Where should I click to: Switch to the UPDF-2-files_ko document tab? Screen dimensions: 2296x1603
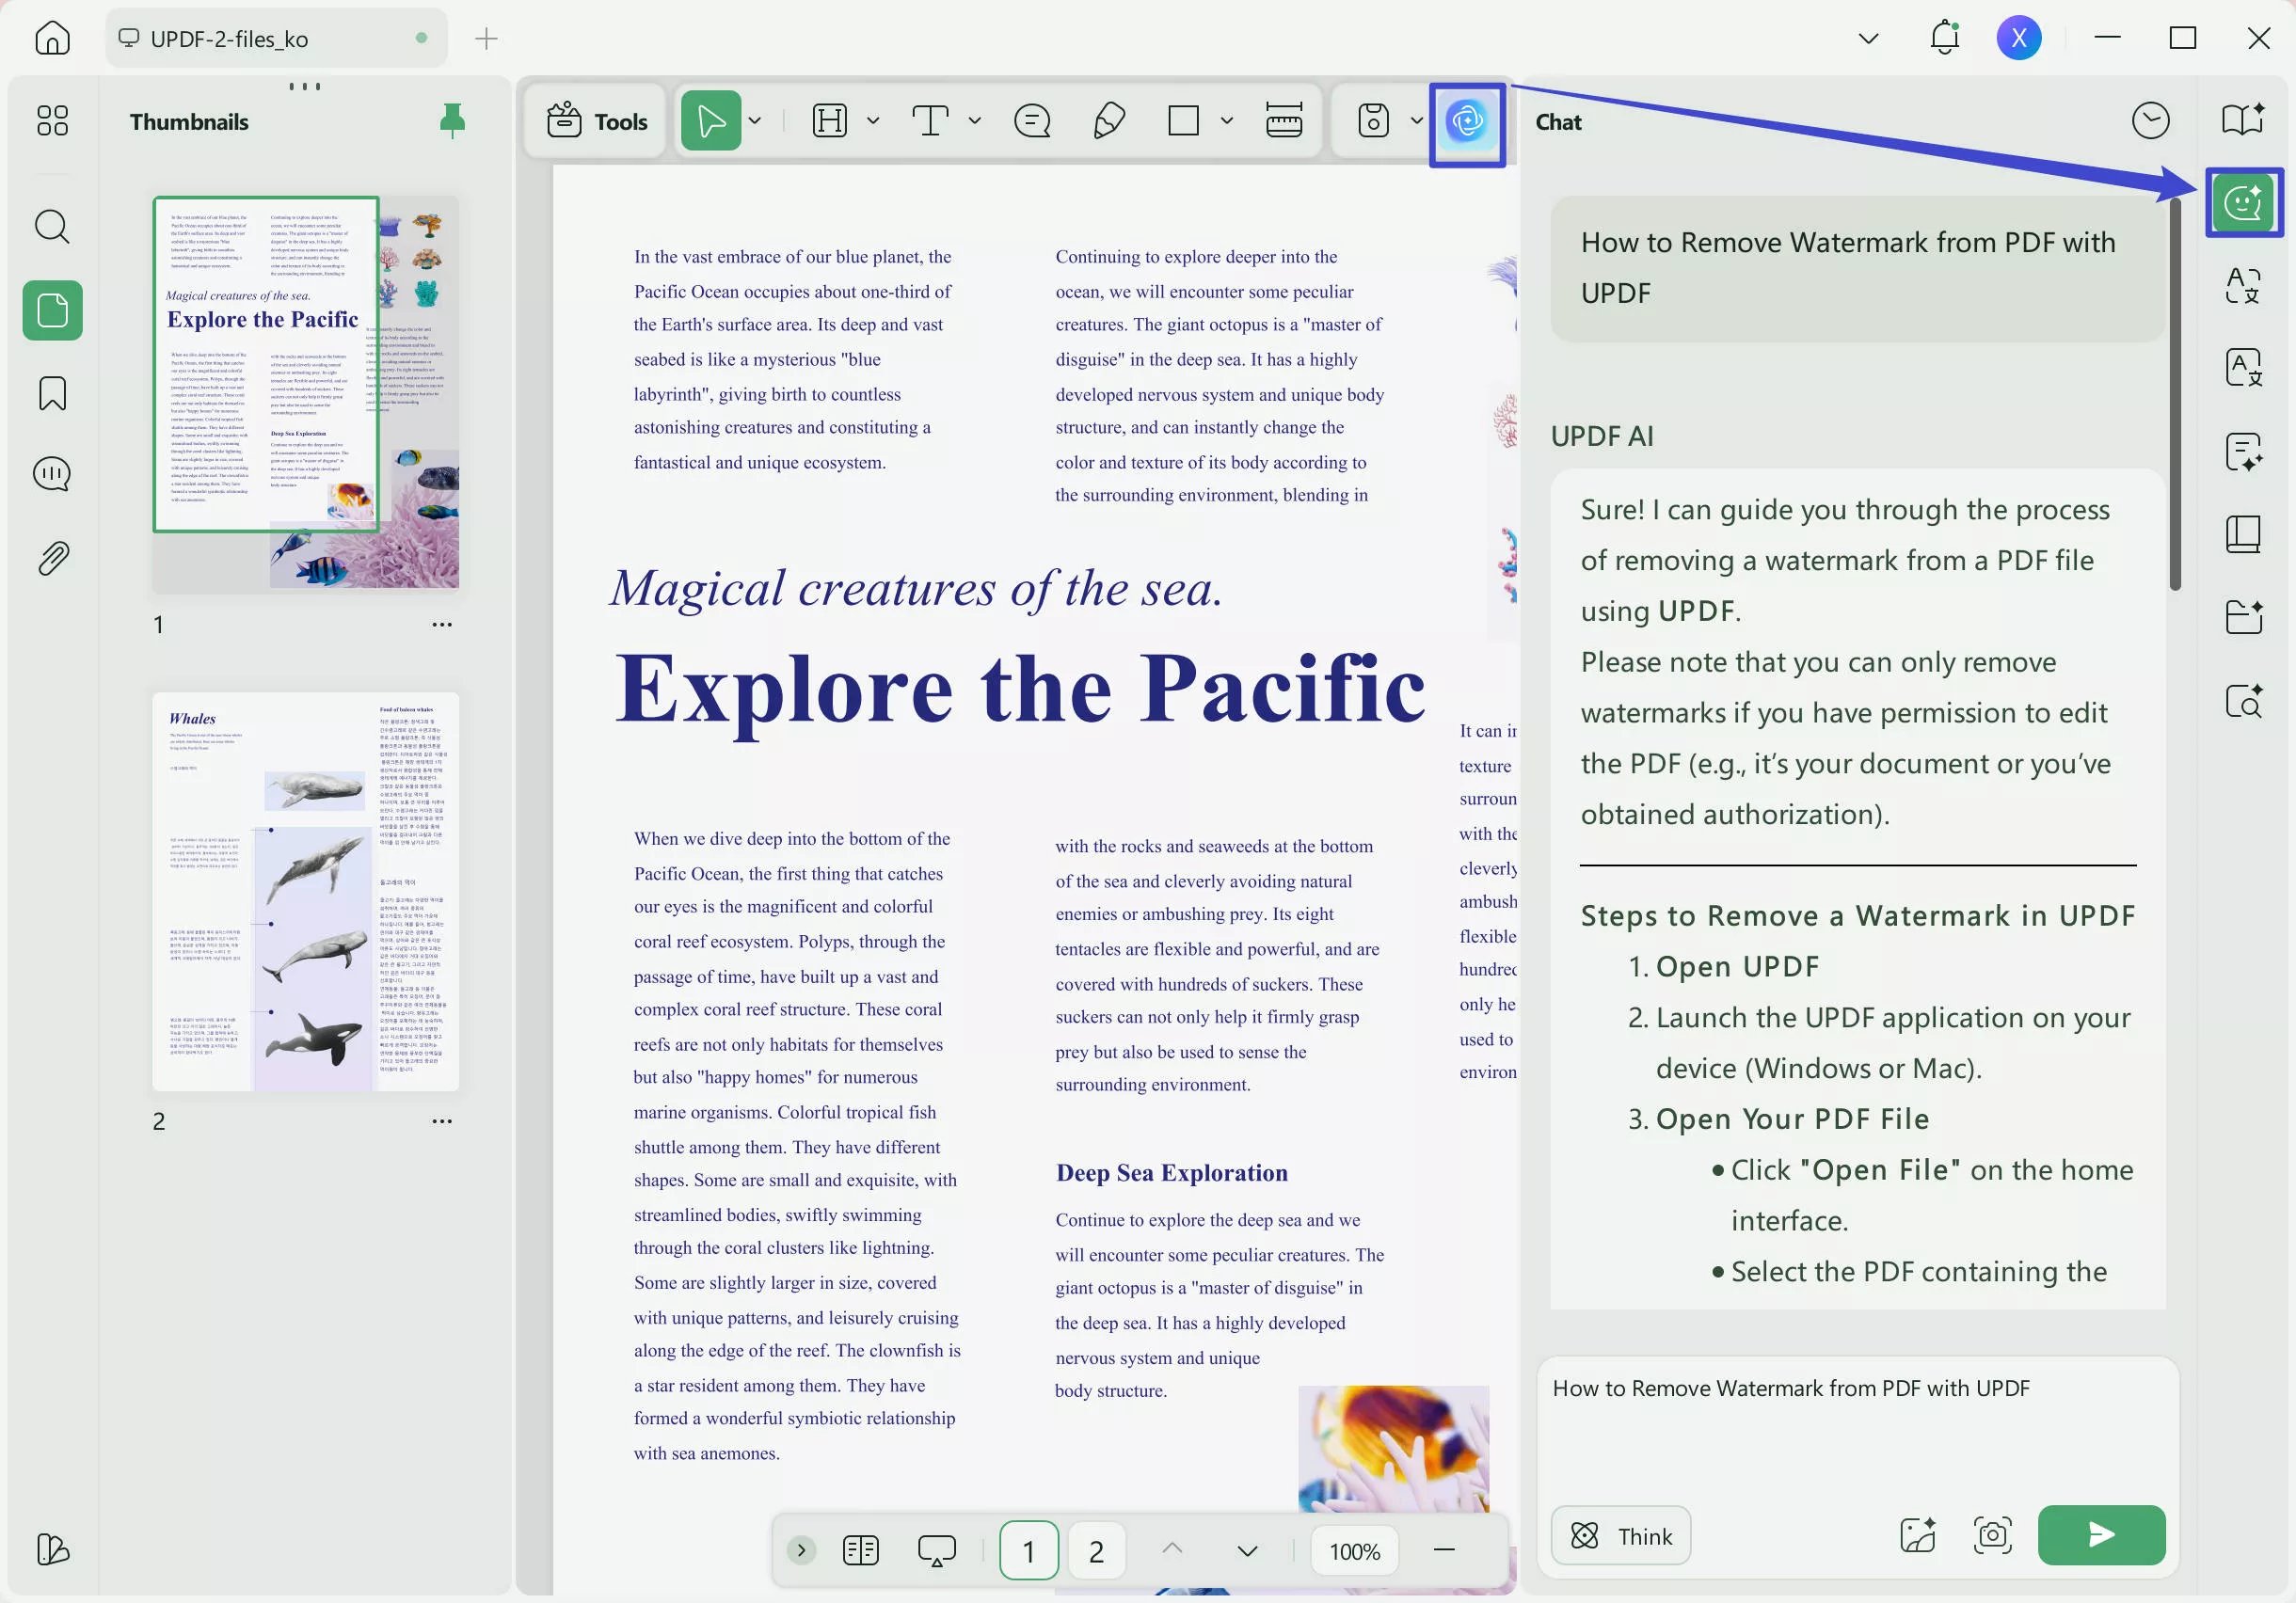click(275, 38)
